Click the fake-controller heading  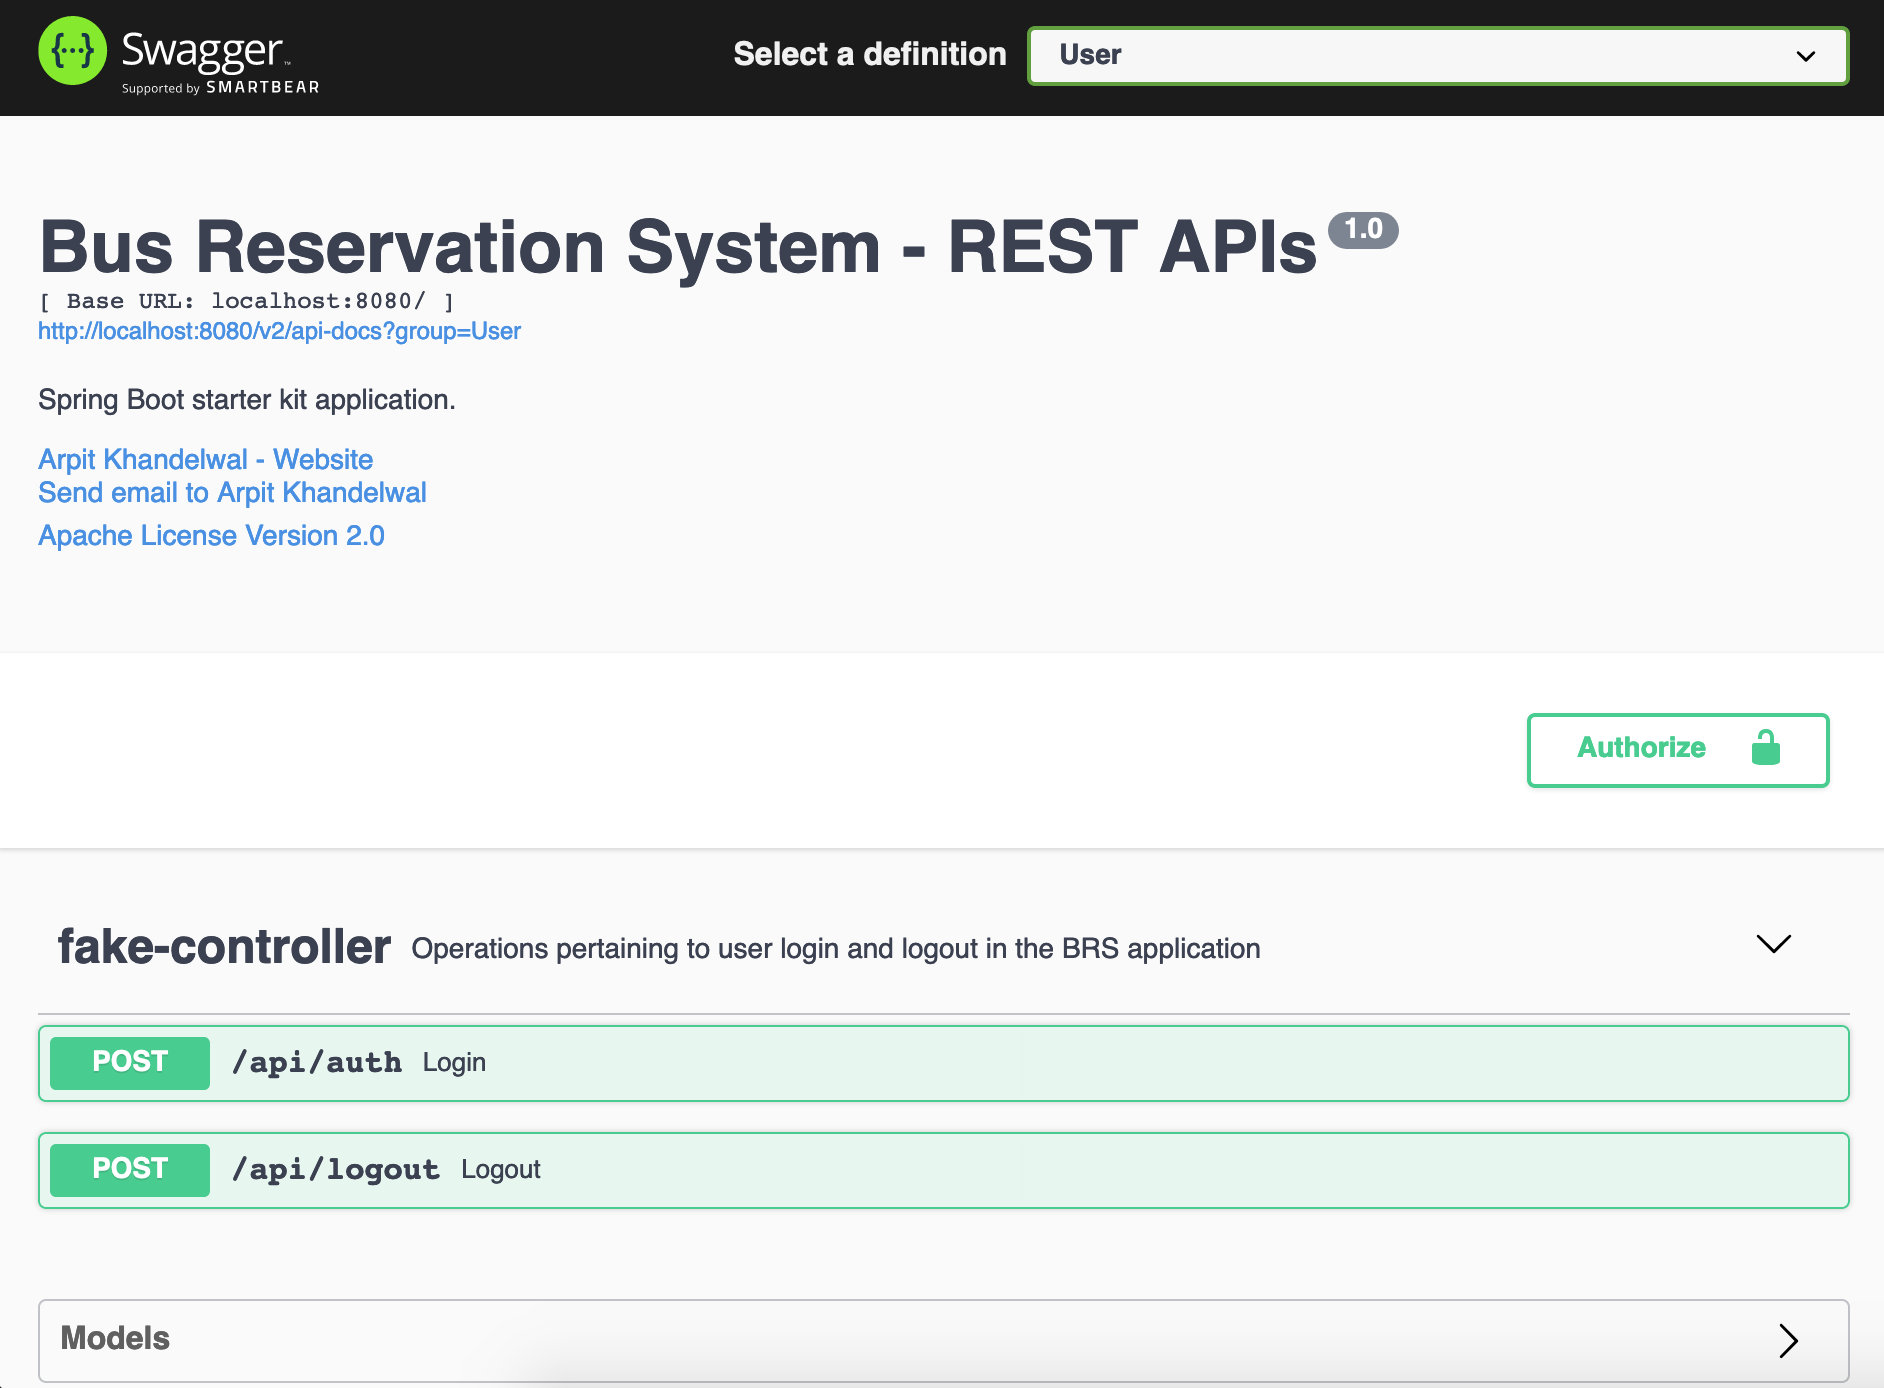[224, 946]
